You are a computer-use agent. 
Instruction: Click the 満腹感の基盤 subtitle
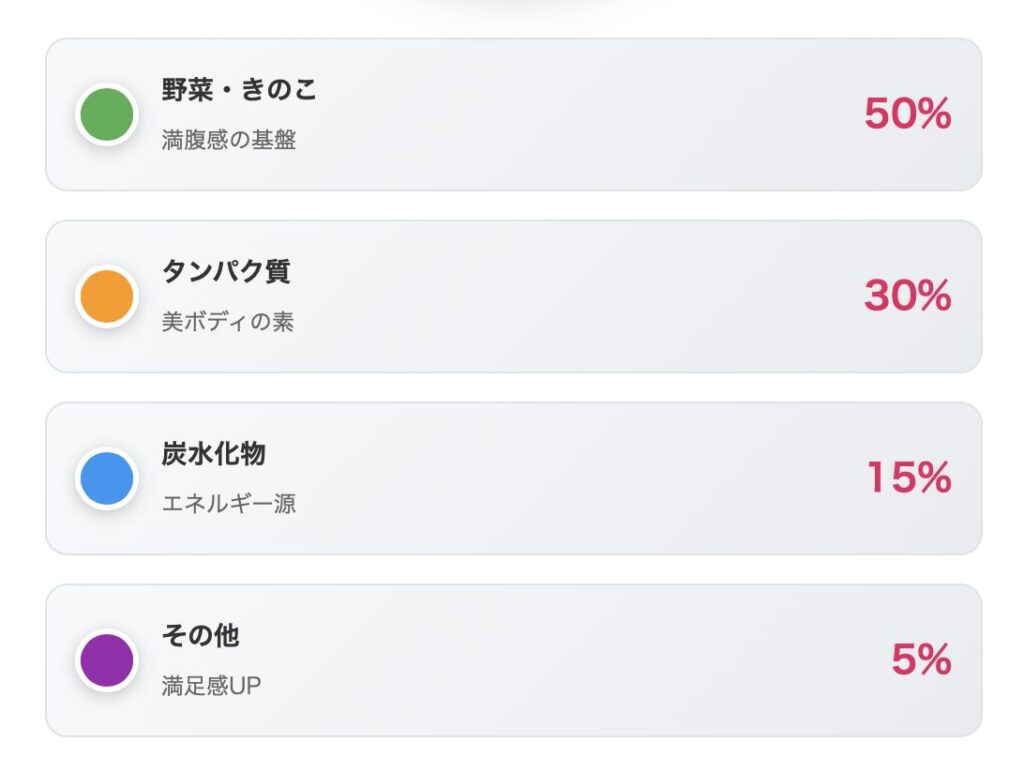(x=229, y=140)
